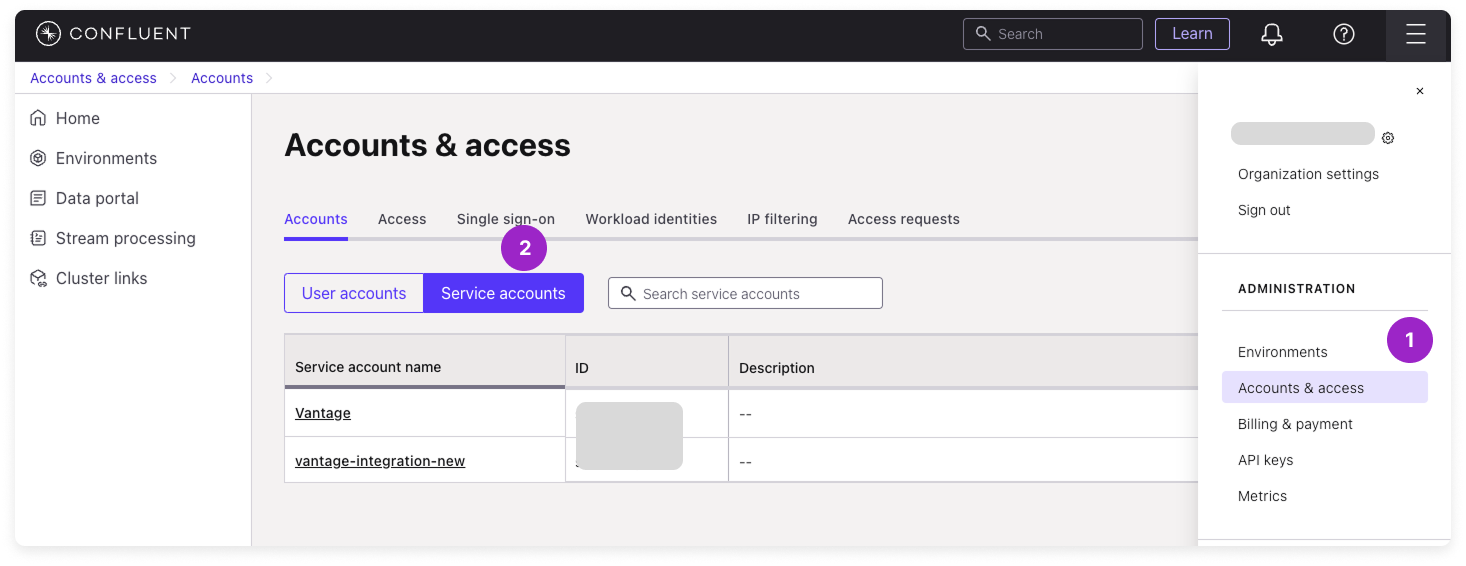Click Sign out in menu

(1264, 210)
